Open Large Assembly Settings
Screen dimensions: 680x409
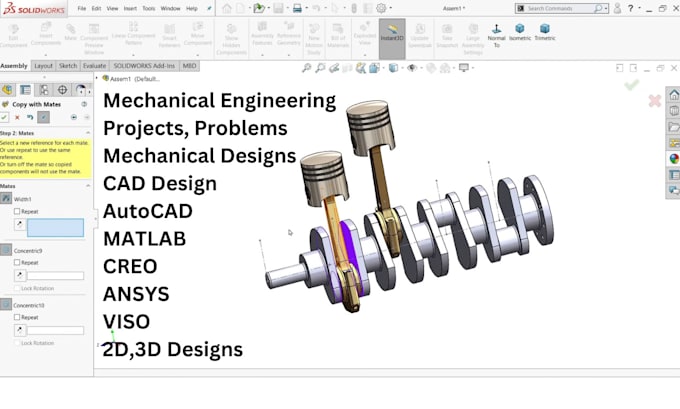coord(473,40)
